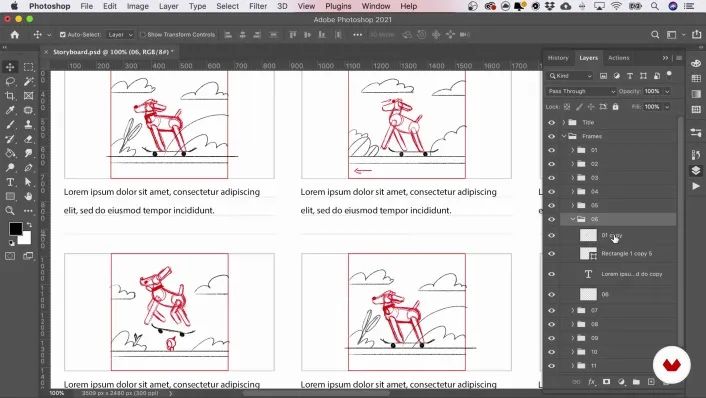This screenshot has width=706, height=398.
Task: Hide the 01 copy layer
Action: click(x=552, y=235)
